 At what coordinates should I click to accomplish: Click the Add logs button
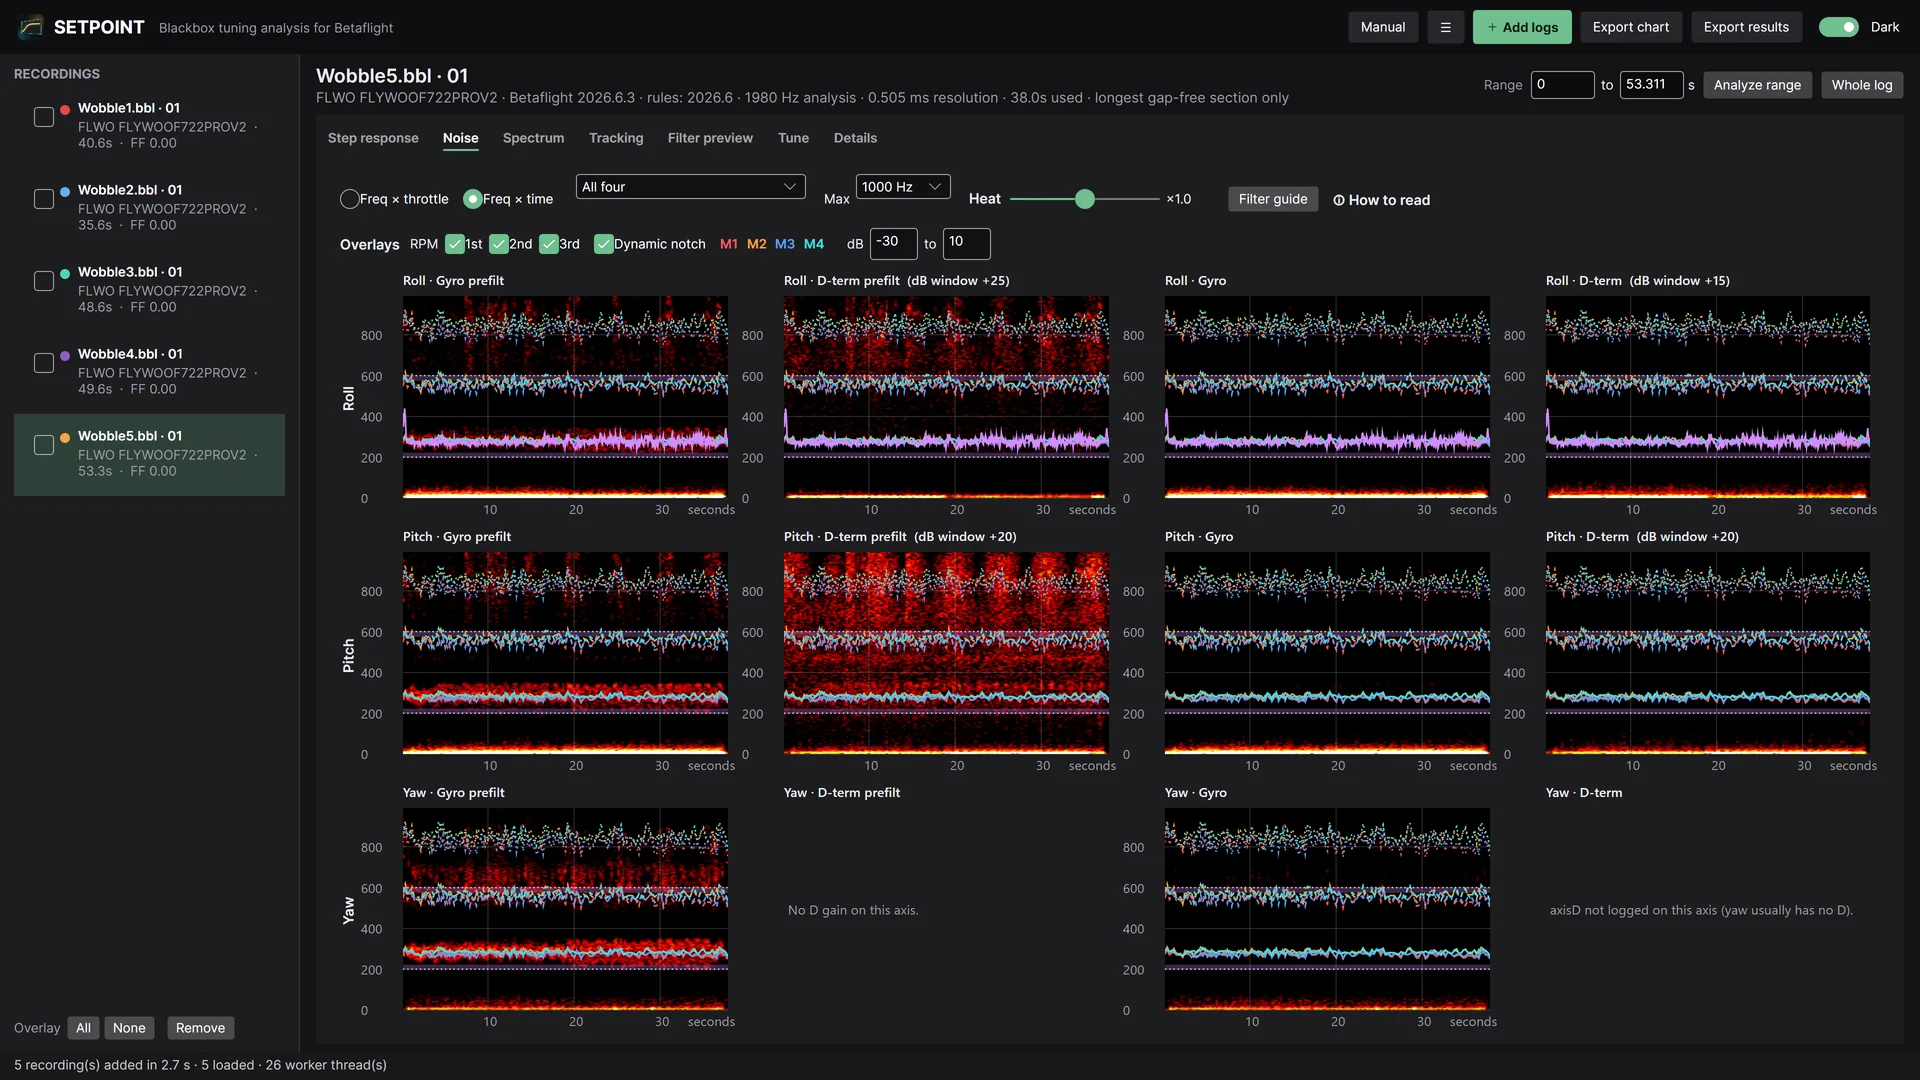1522,27
